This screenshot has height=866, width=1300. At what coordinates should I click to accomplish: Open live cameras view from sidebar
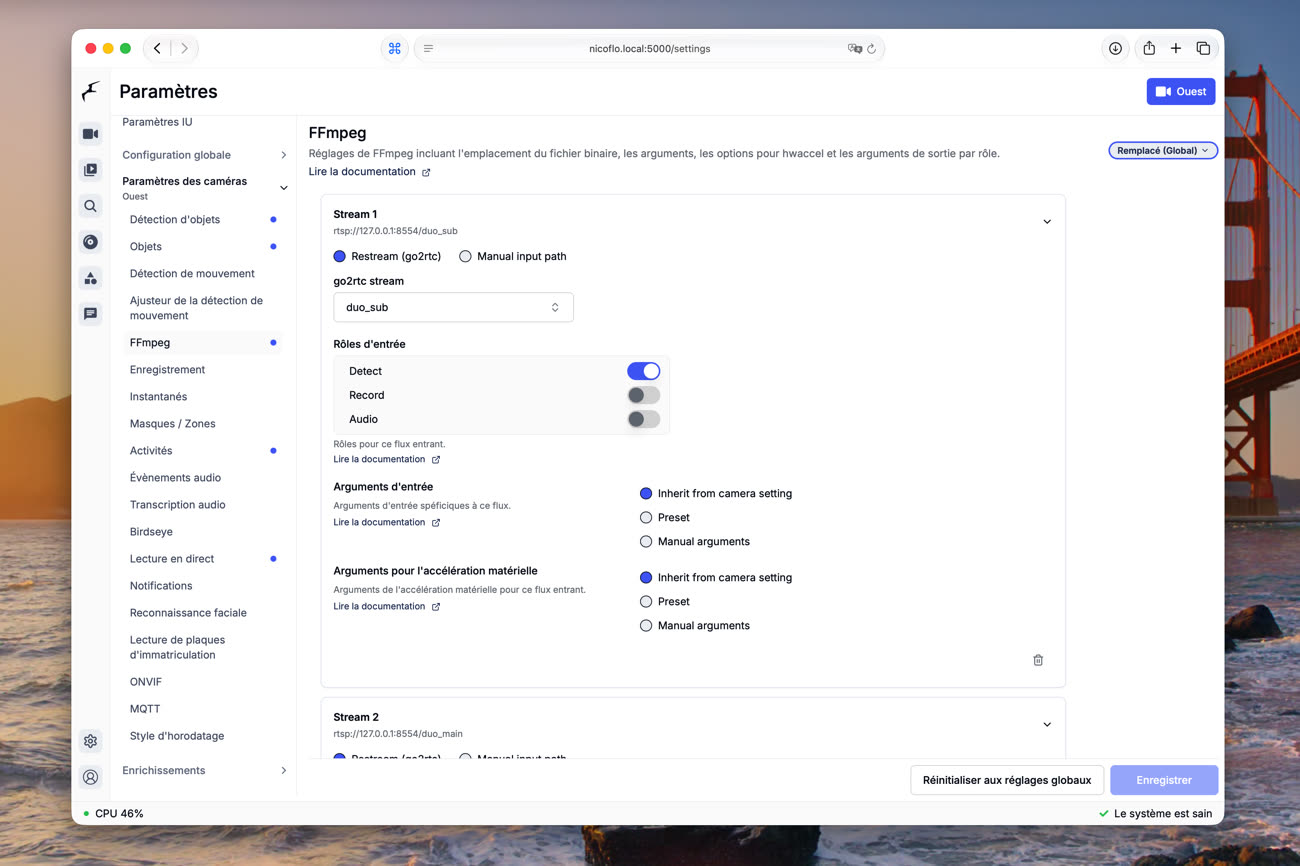click(x=90, y=134)
